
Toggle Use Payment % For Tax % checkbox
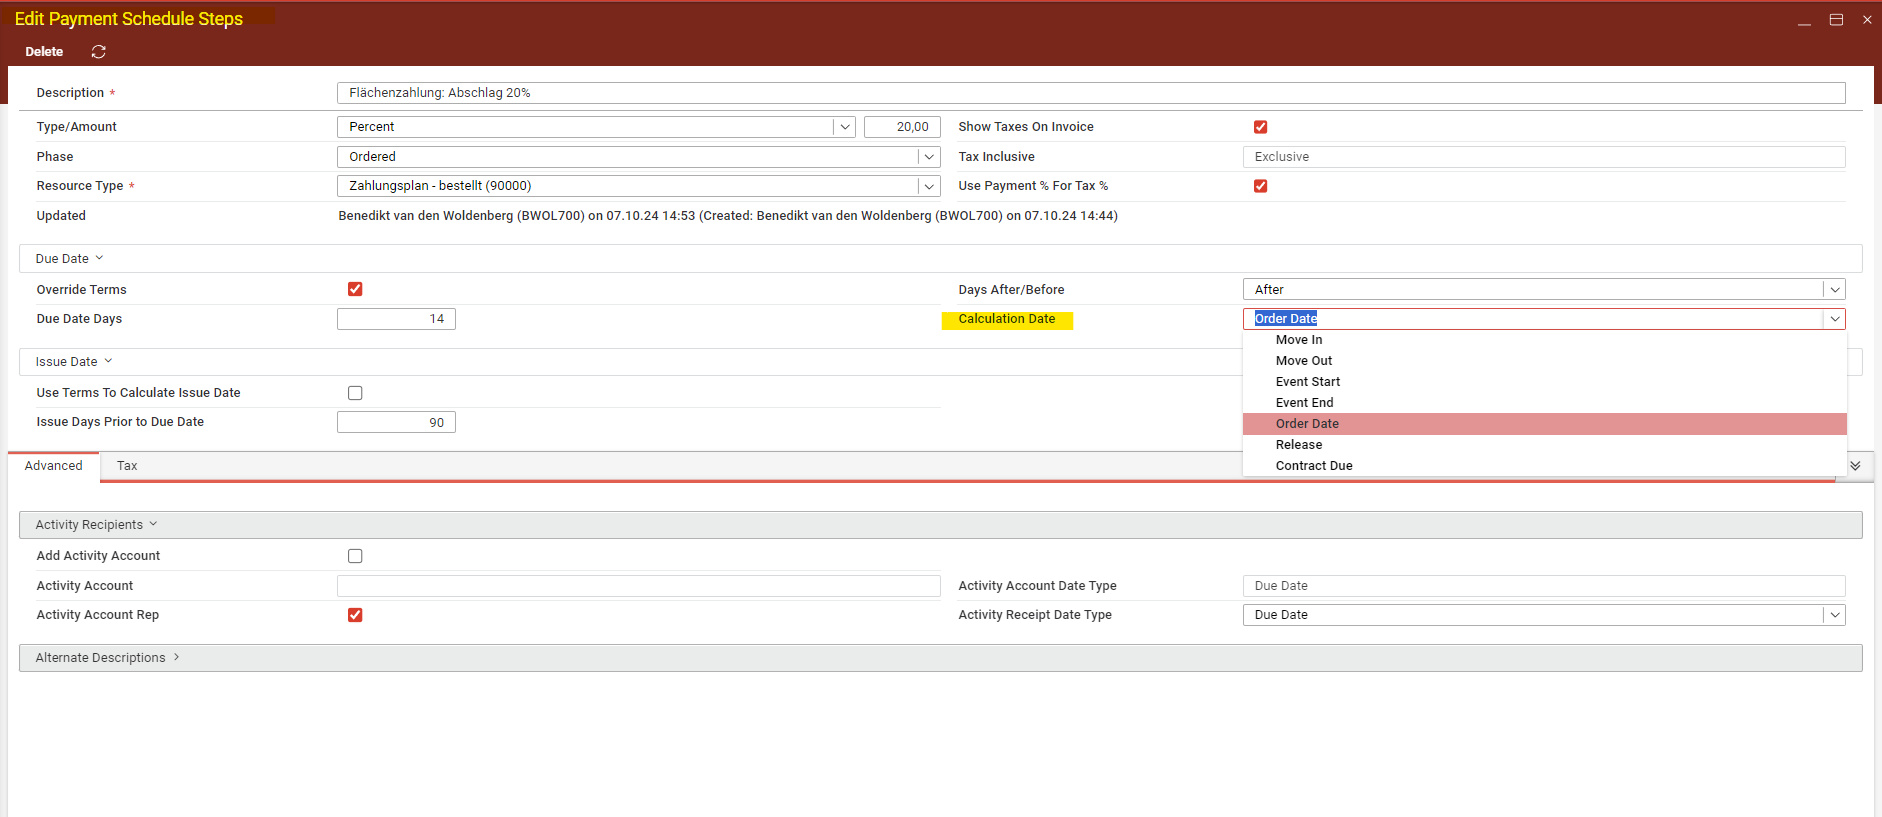1260,186
